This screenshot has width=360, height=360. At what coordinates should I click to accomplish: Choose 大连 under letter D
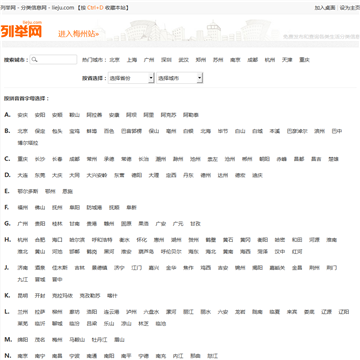pos(22,175)
